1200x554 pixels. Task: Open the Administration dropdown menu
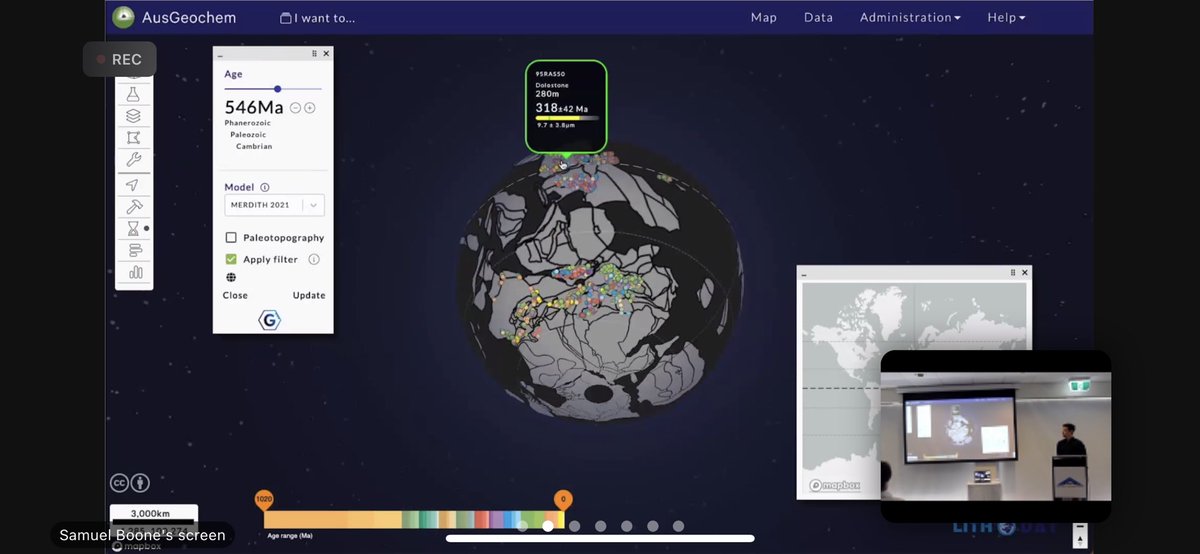click(910, 17)
